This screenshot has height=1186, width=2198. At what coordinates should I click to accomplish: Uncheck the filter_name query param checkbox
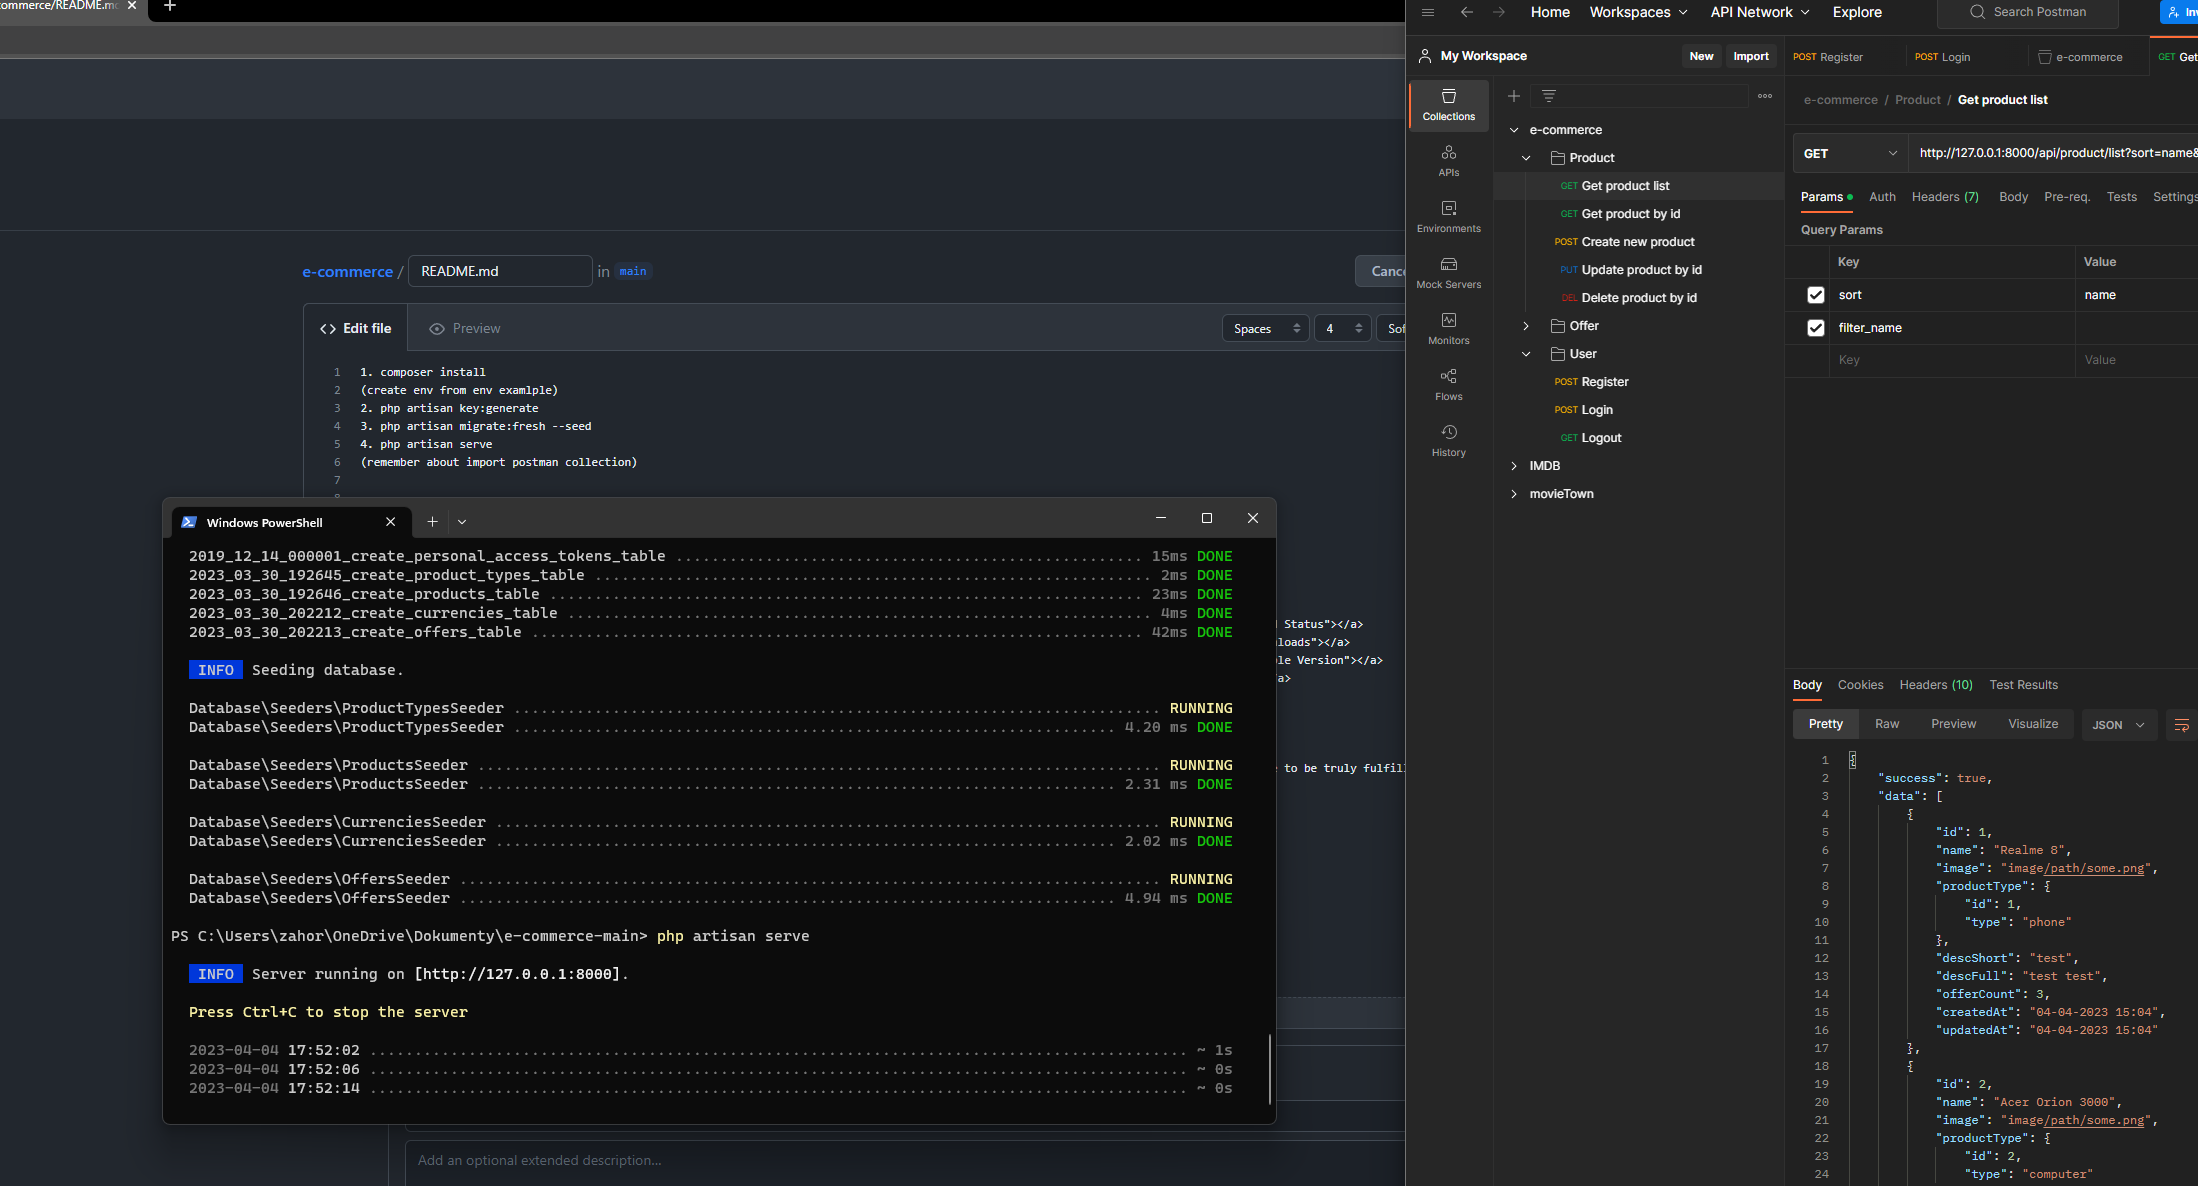coord(1816,328)
